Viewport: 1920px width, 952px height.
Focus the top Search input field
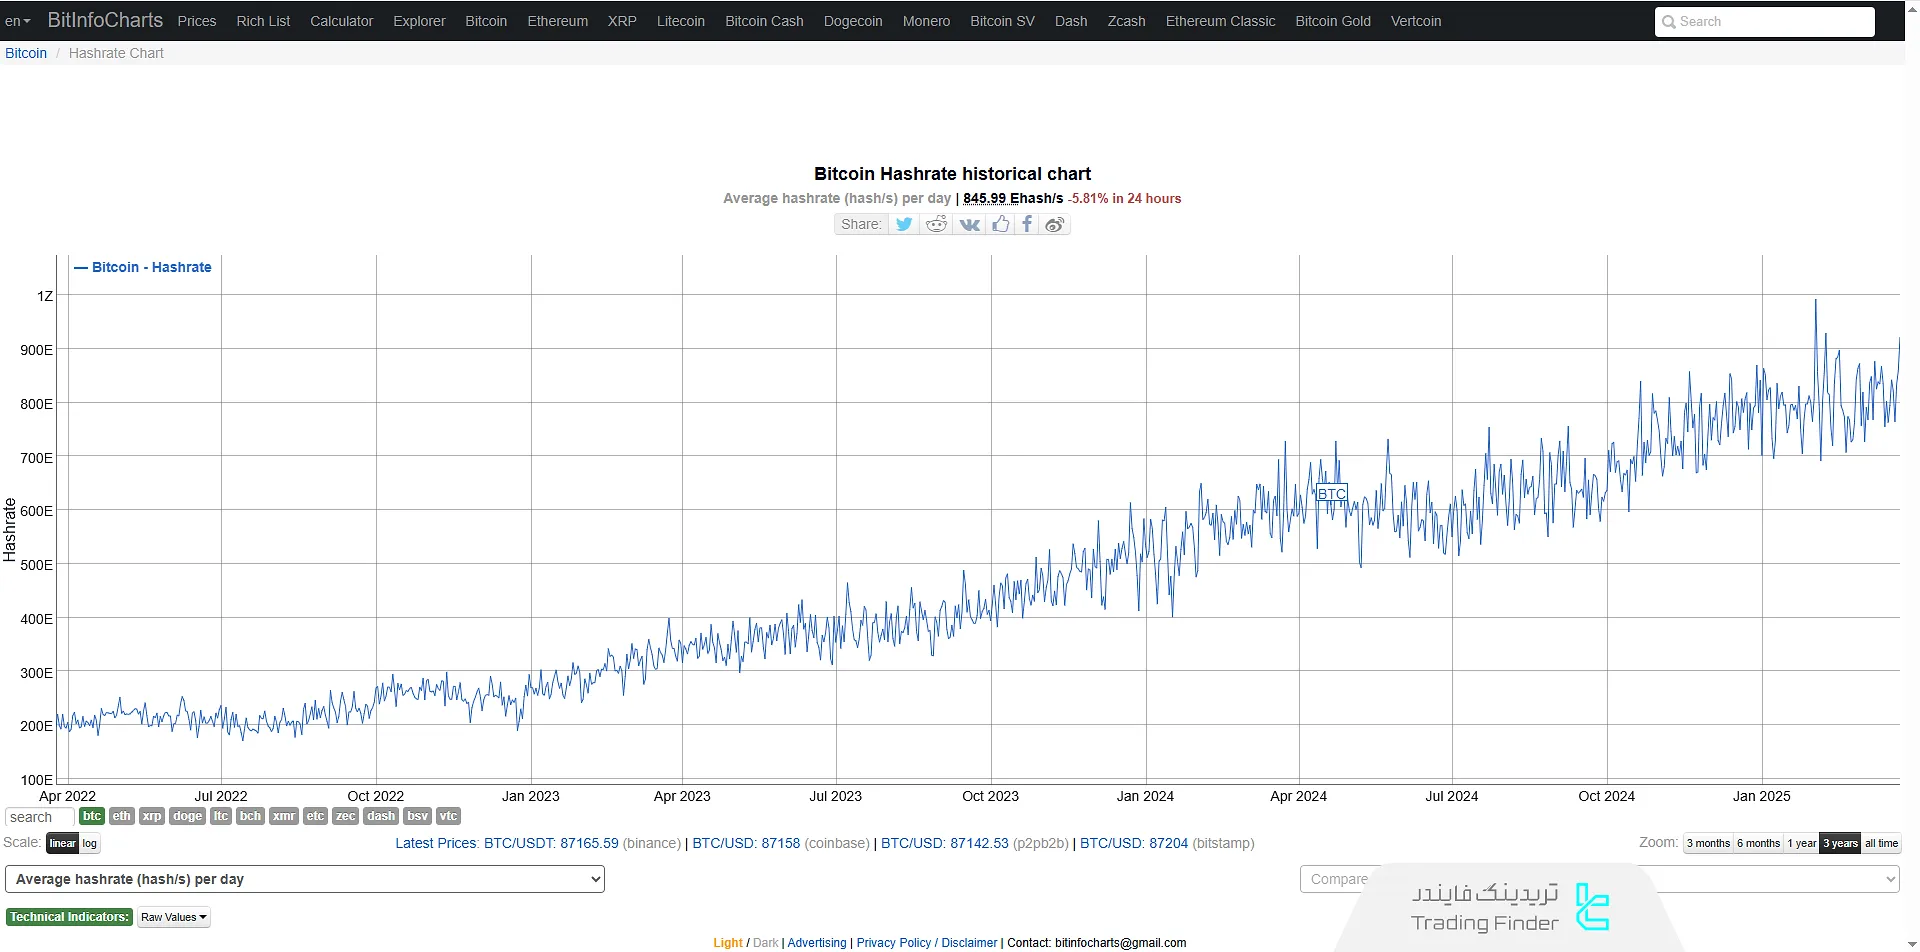(x=1765, y=21)
